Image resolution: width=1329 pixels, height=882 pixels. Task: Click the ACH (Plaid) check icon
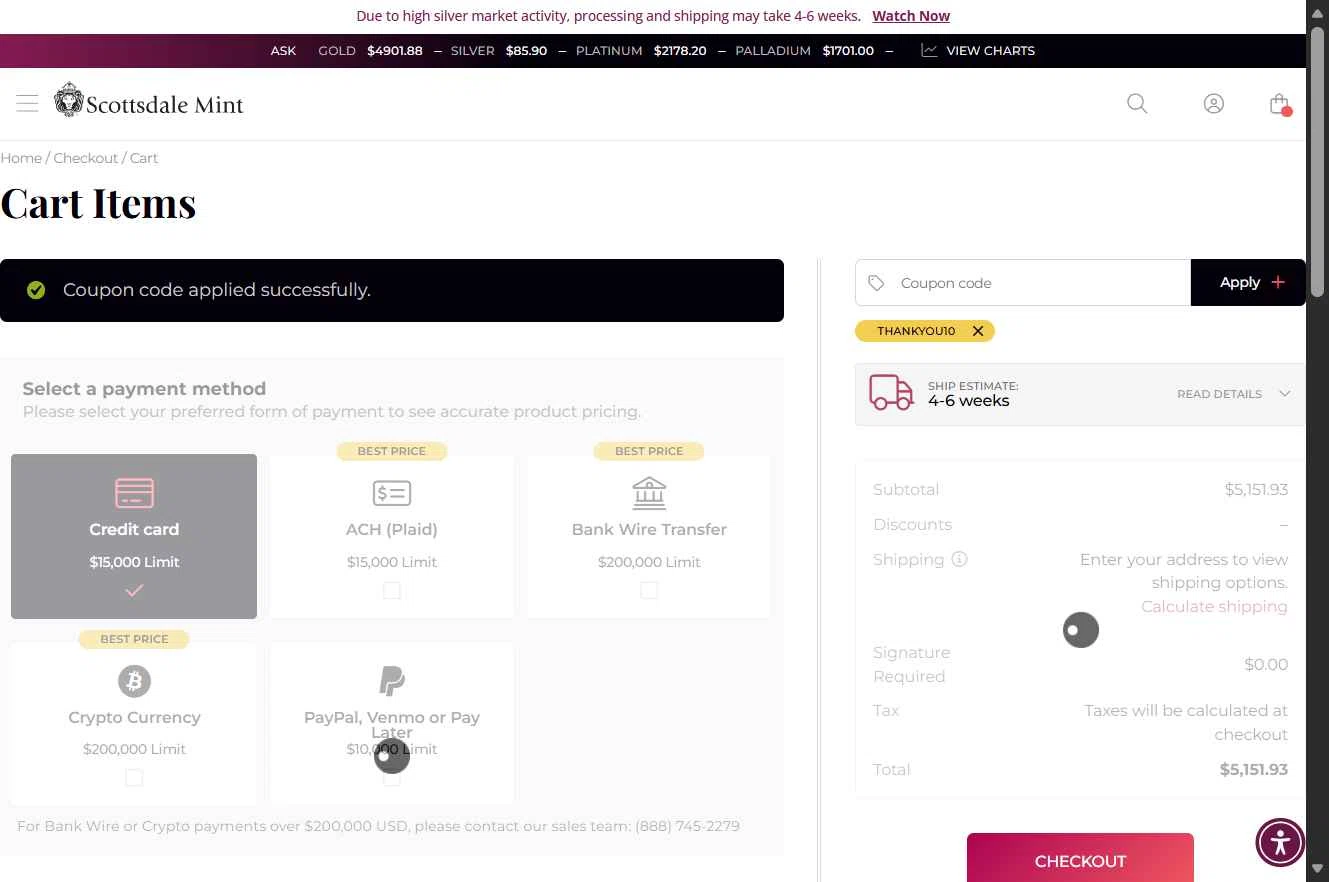pyautogui.click(x=391, y=493)
